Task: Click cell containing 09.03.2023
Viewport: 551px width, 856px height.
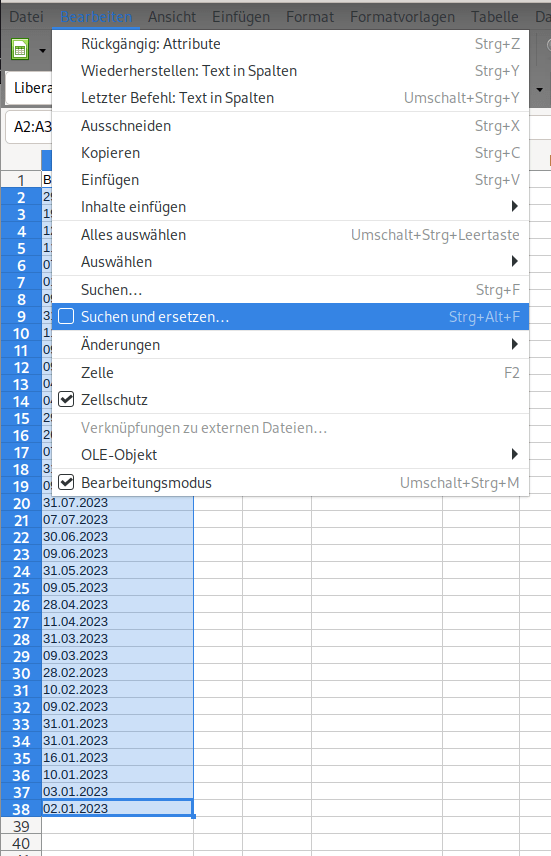Action: (117, 655)
